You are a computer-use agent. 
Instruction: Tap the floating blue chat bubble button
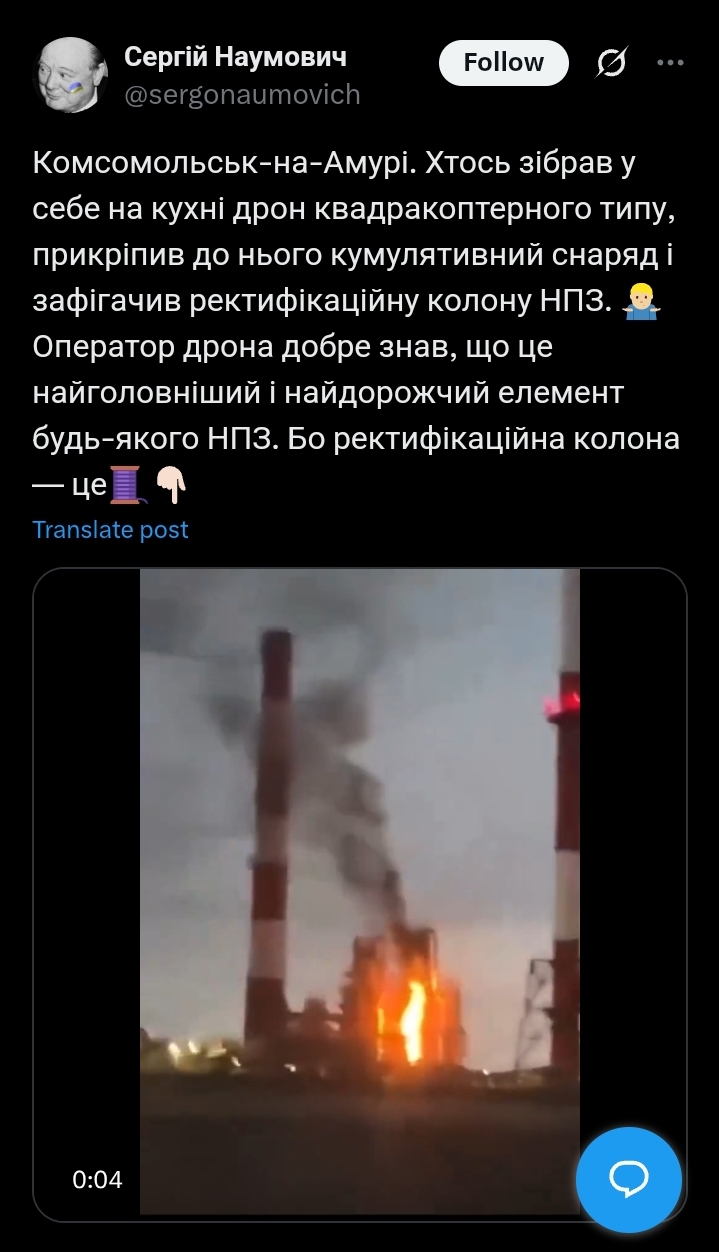[629, 1180]
